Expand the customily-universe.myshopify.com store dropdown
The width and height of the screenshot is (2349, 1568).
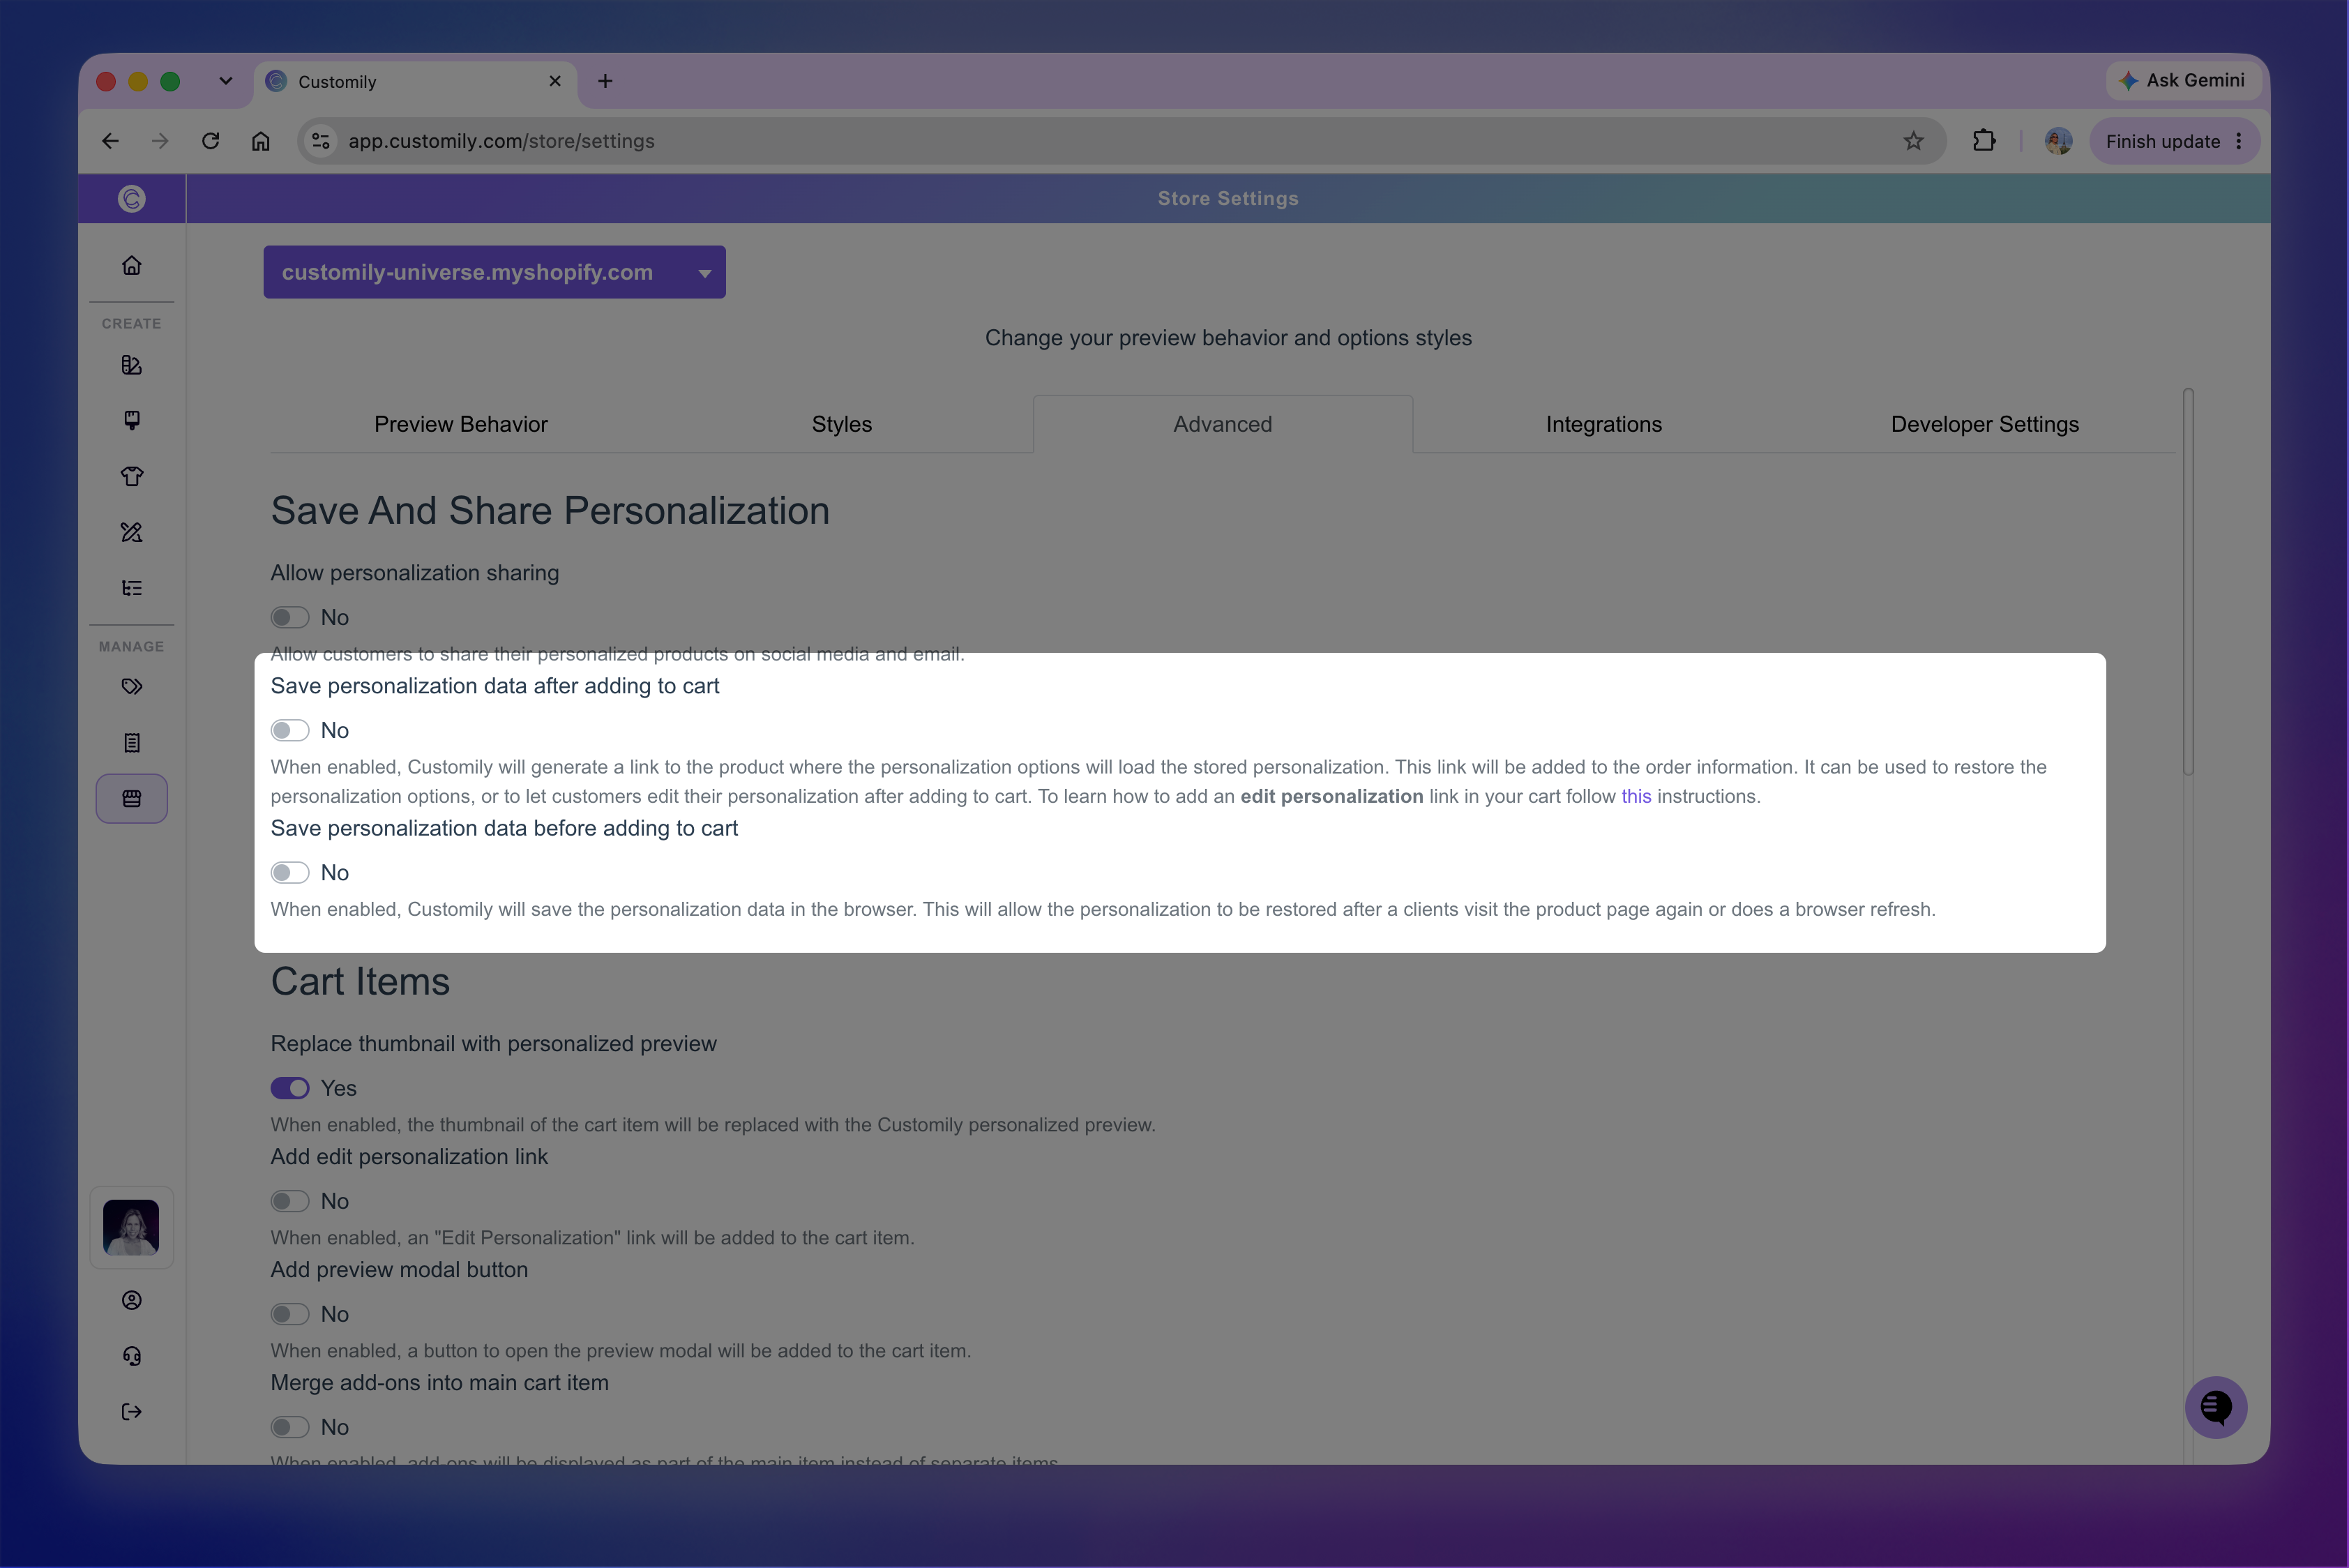(494, 272)
